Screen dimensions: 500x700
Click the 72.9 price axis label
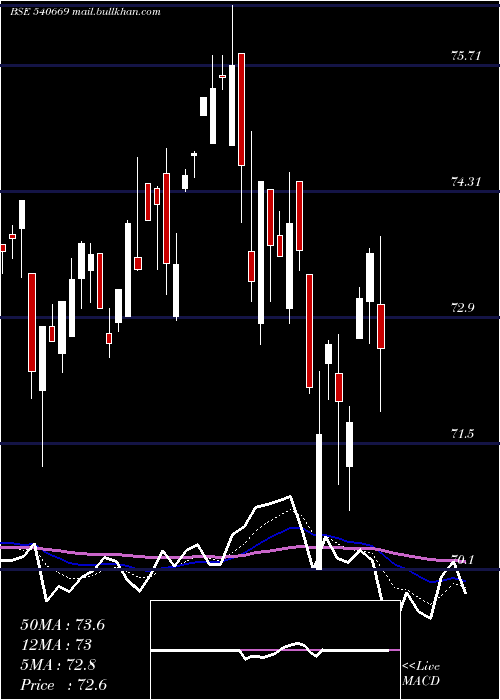pyautogui.click(x=463, y=308)
